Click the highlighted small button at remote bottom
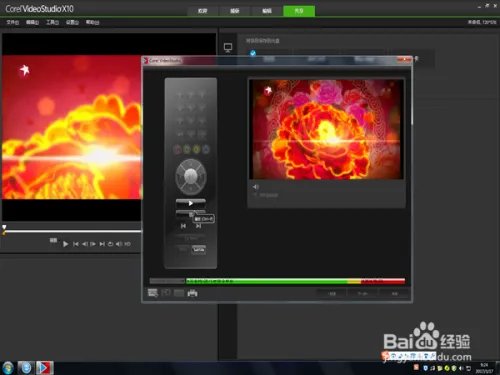 [x=199, y=249]
